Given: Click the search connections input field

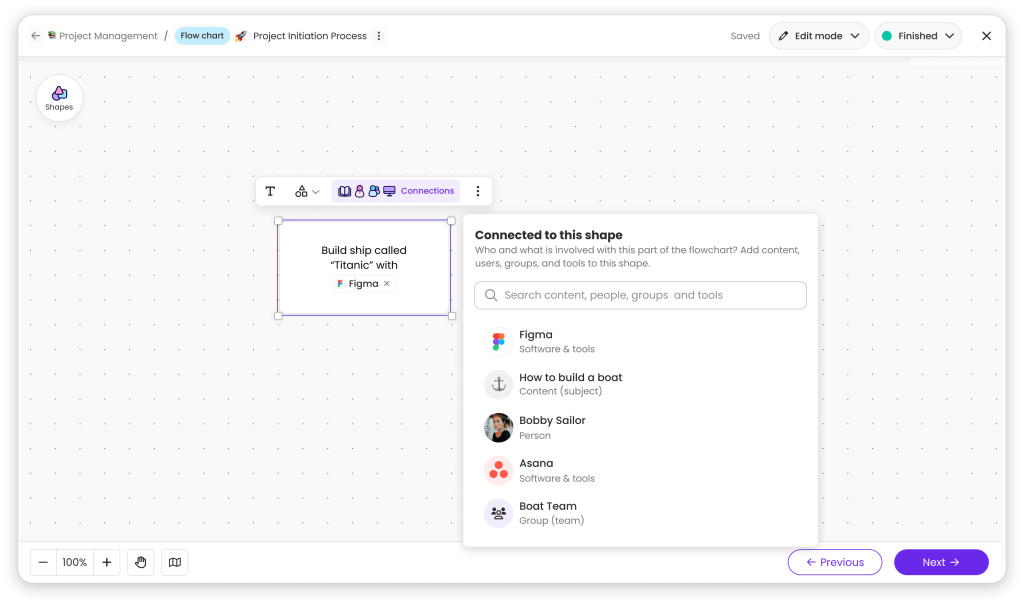Looking at the screenshot, I should [x=640, y=295].
